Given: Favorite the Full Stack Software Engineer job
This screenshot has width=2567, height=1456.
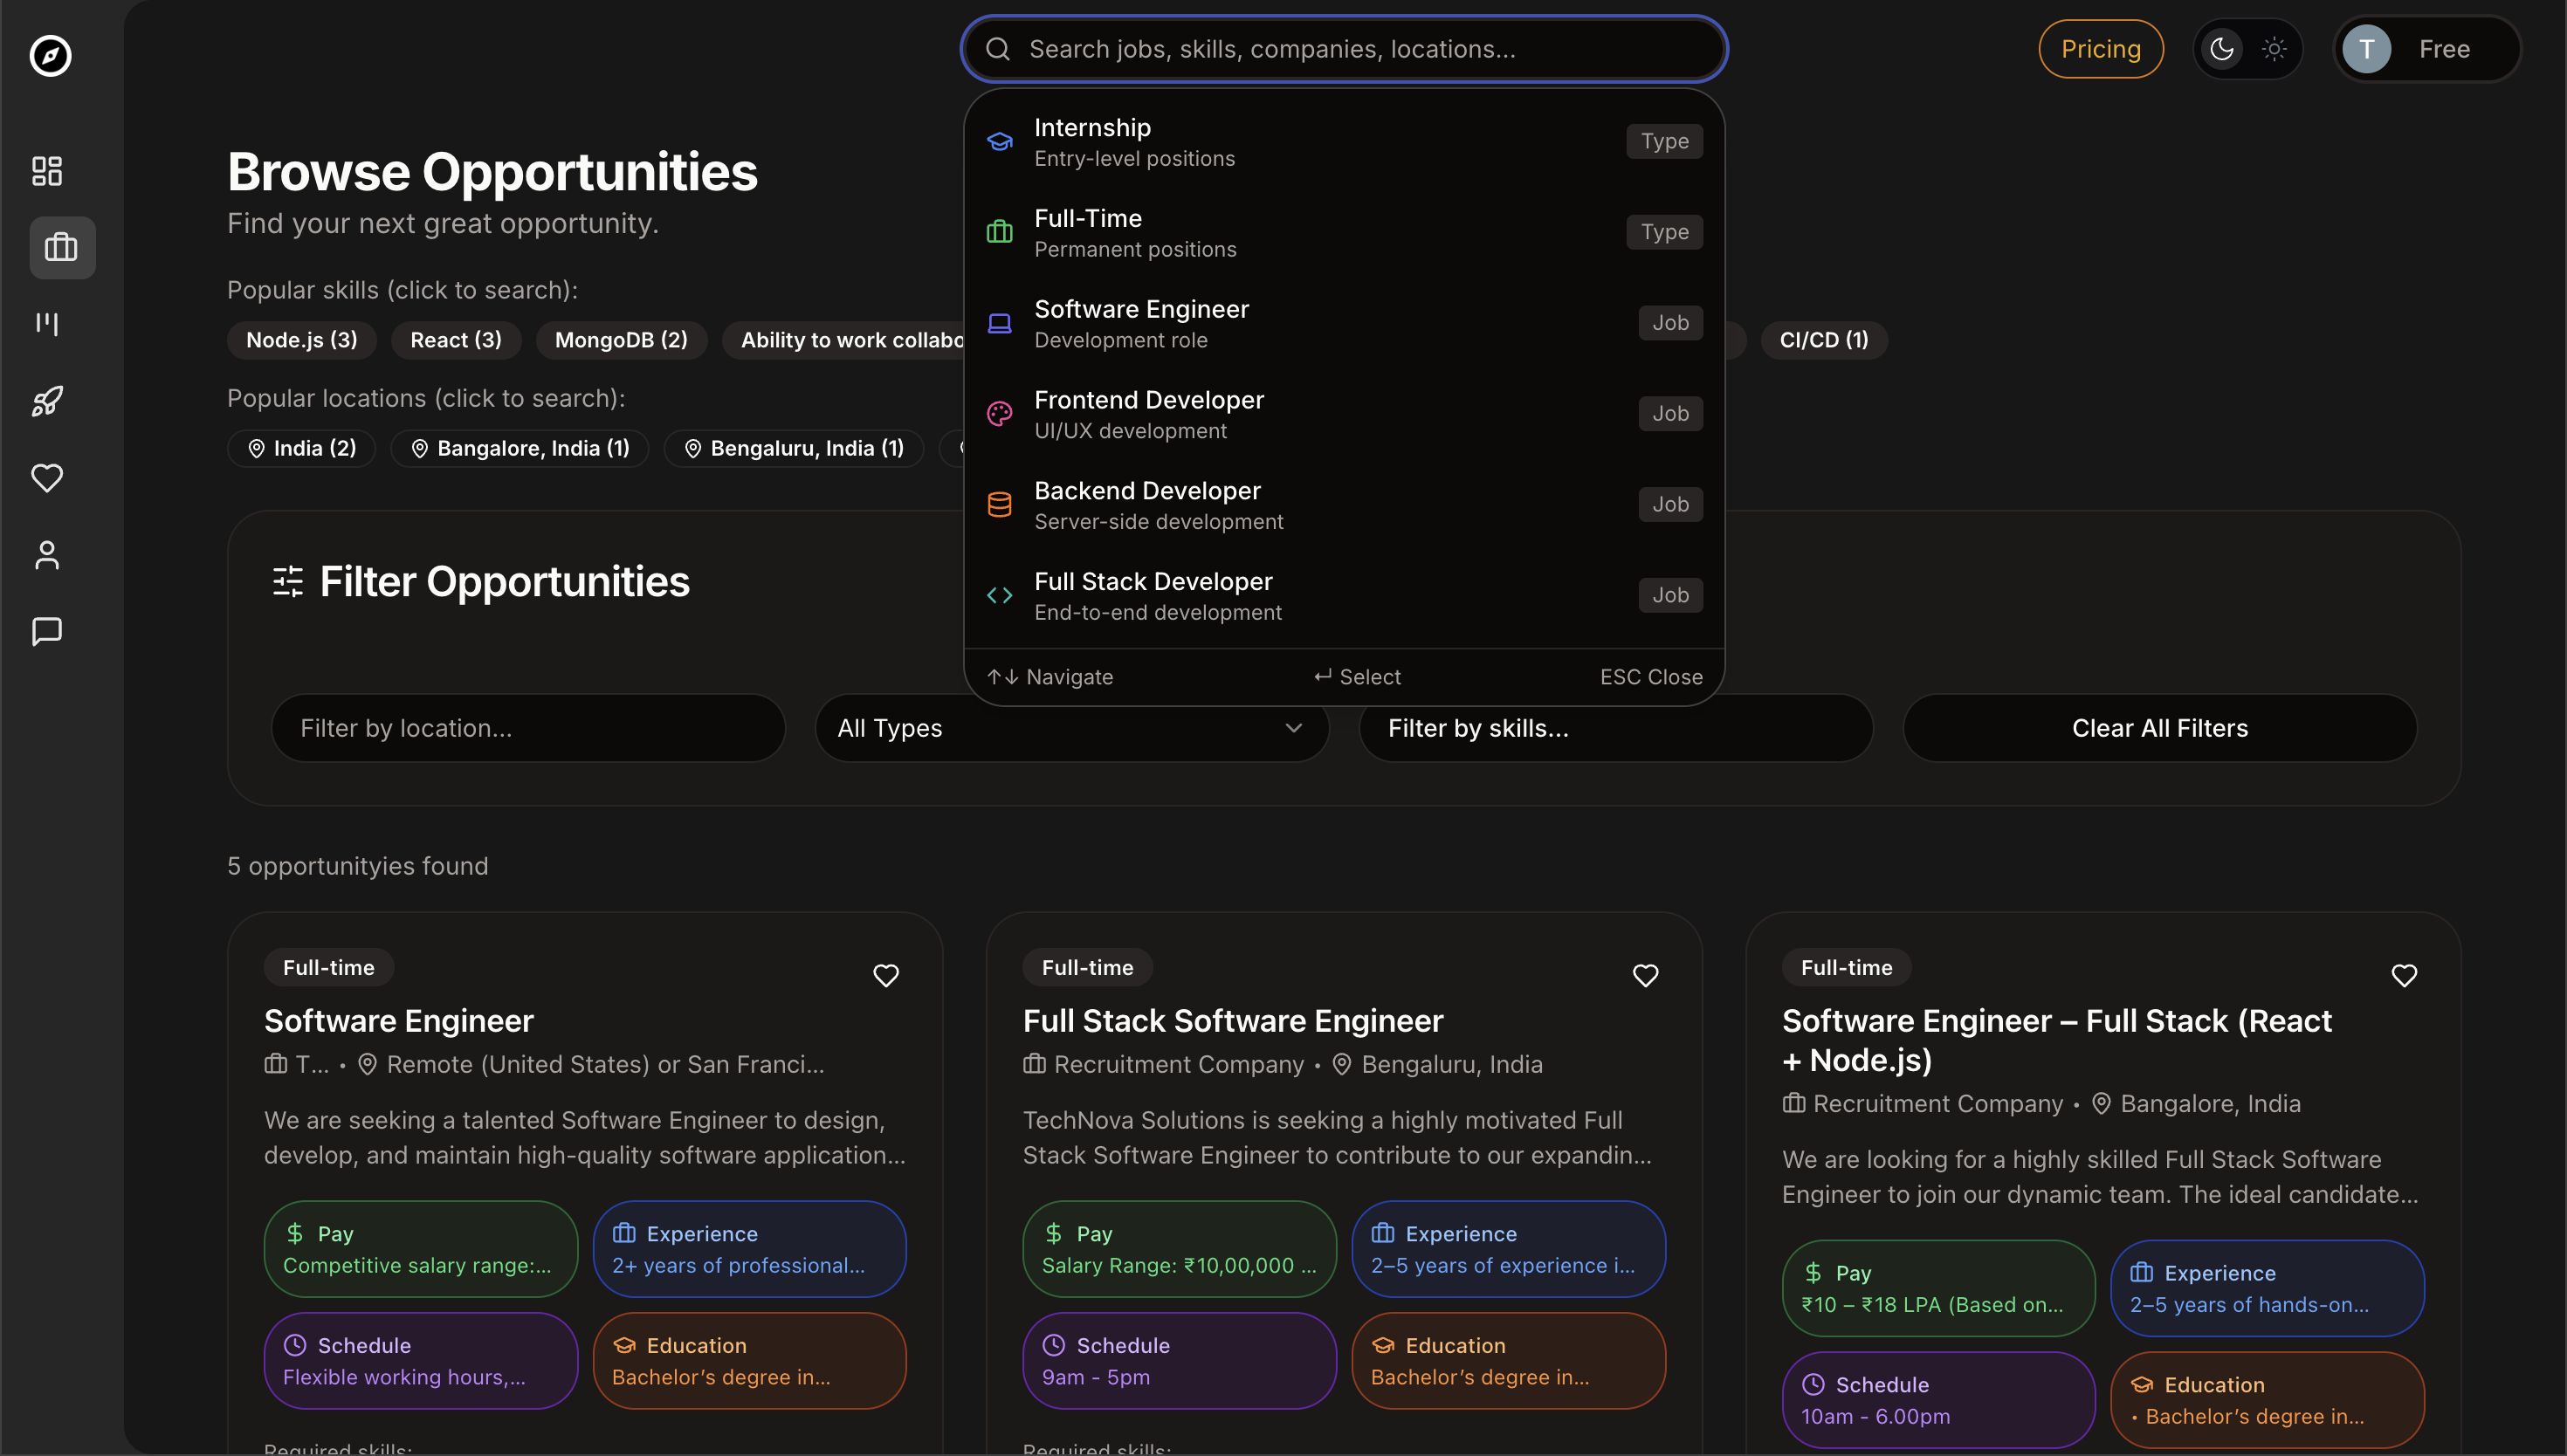Looking at the screenshot, I should point(1645,975).
